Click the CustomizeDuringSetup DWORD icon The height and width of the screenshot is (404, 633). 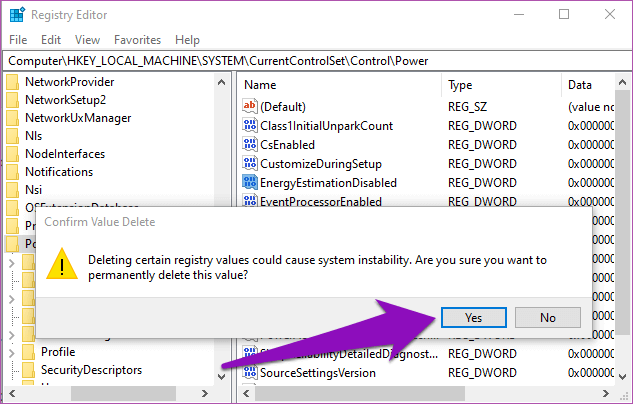(249, 163)
